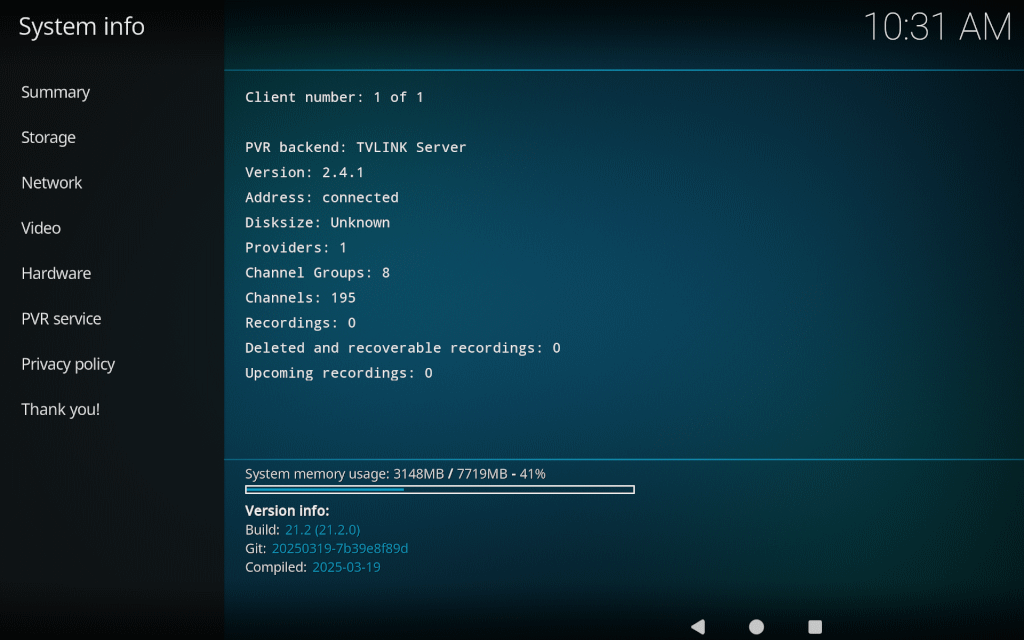Tap the Android back triangle icon
The height and width of the screenshot is (640, 1024).
click(697, 626)
